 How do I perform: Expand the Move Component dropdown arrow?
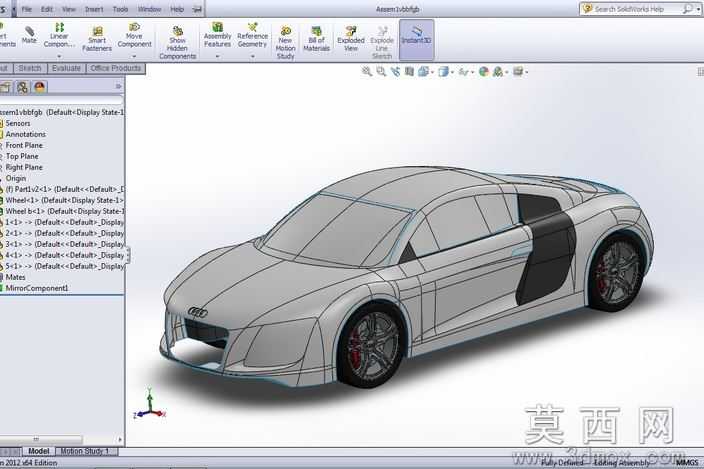coord(134,57)
